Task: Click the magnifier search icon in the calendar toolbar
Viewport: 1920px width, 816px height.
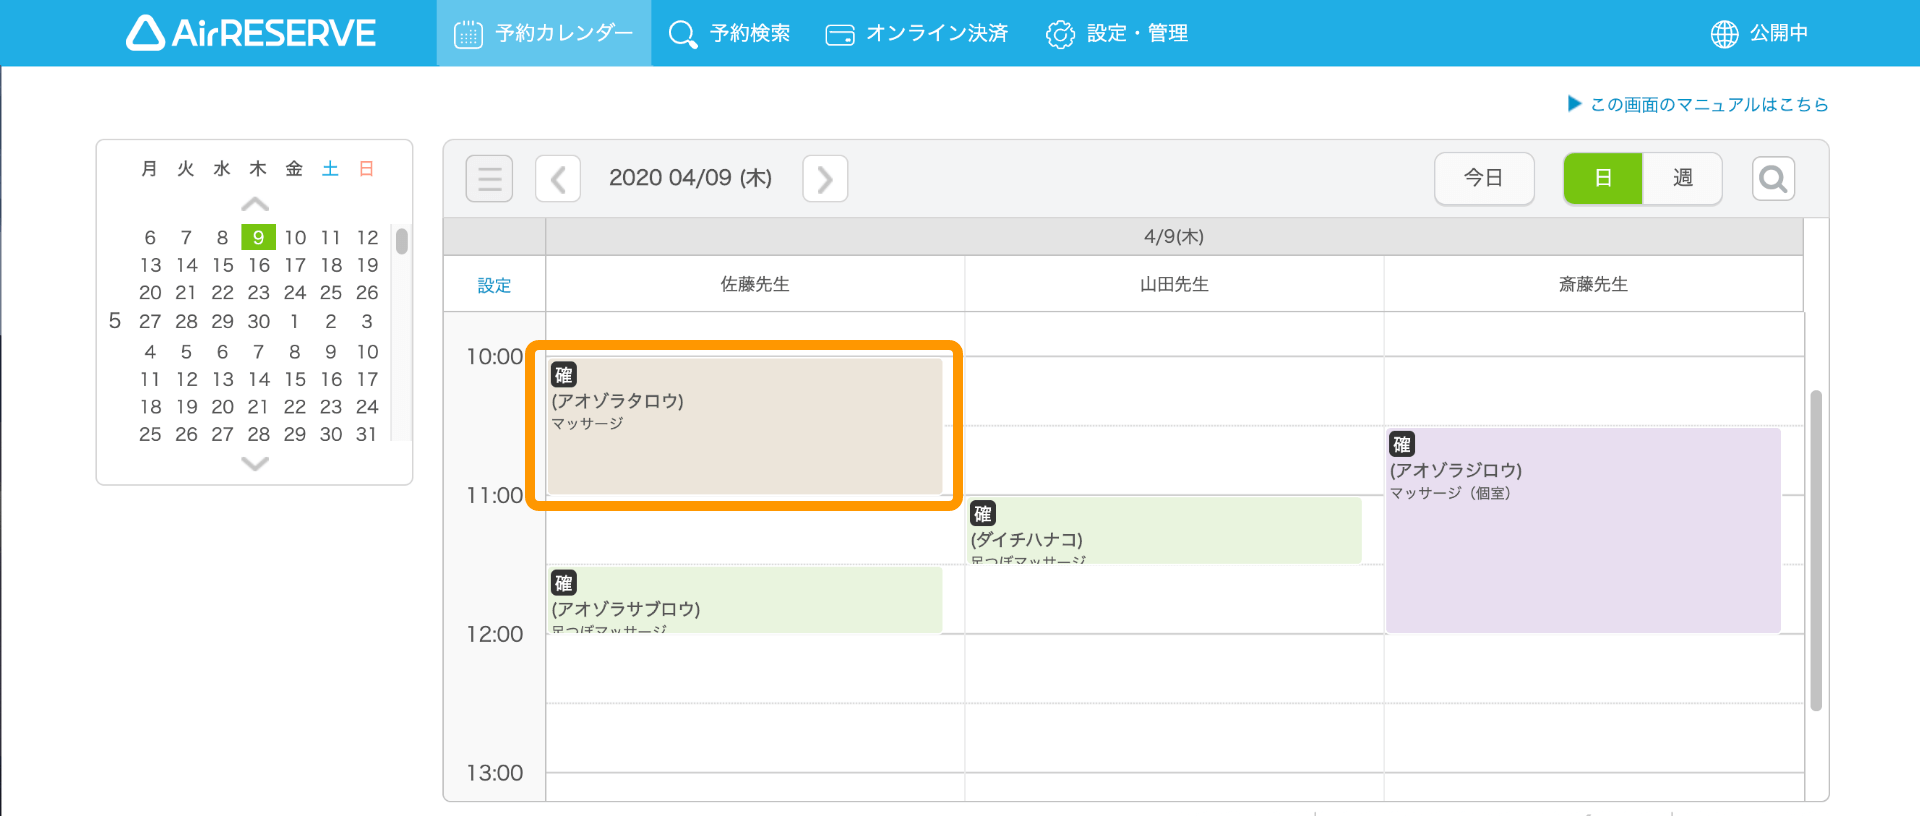Action: tap(1773, 179)
